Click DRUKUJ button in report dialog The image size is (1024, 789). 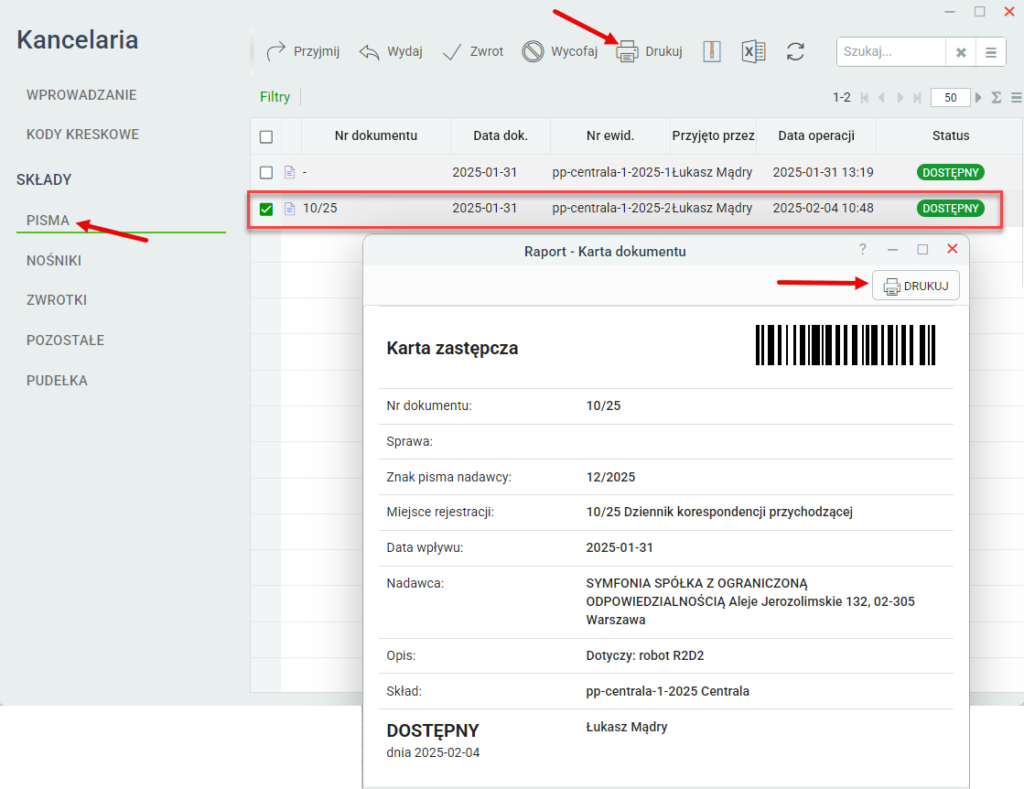[916, 285]
